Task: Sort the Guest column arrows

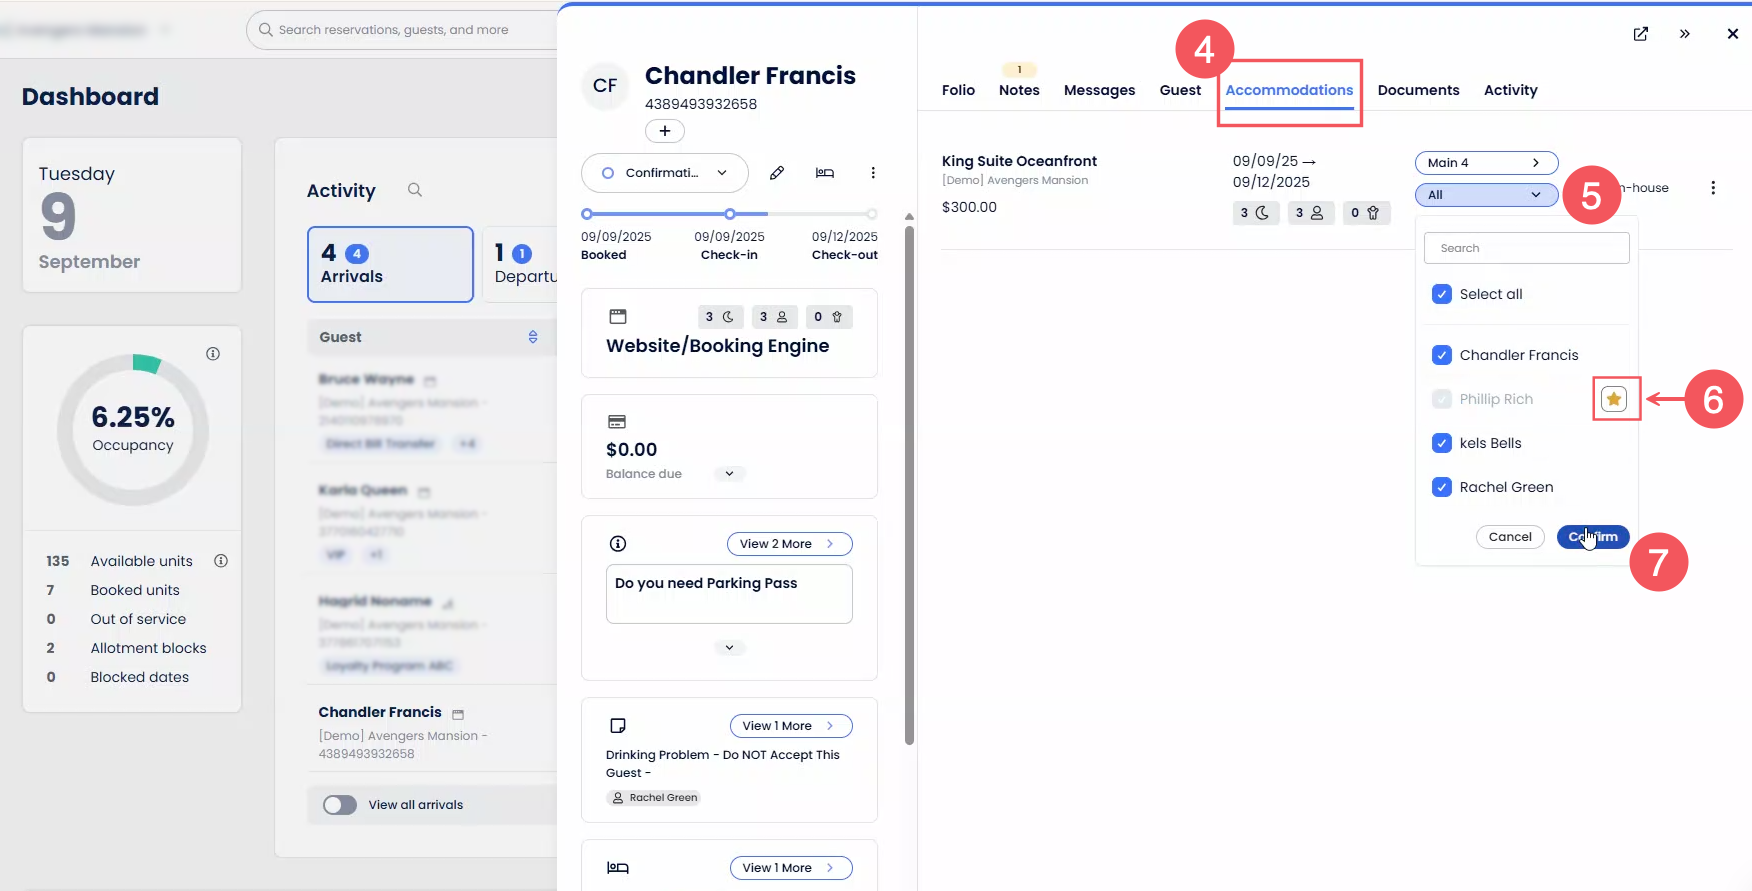Action: click(x=533, y=337)
